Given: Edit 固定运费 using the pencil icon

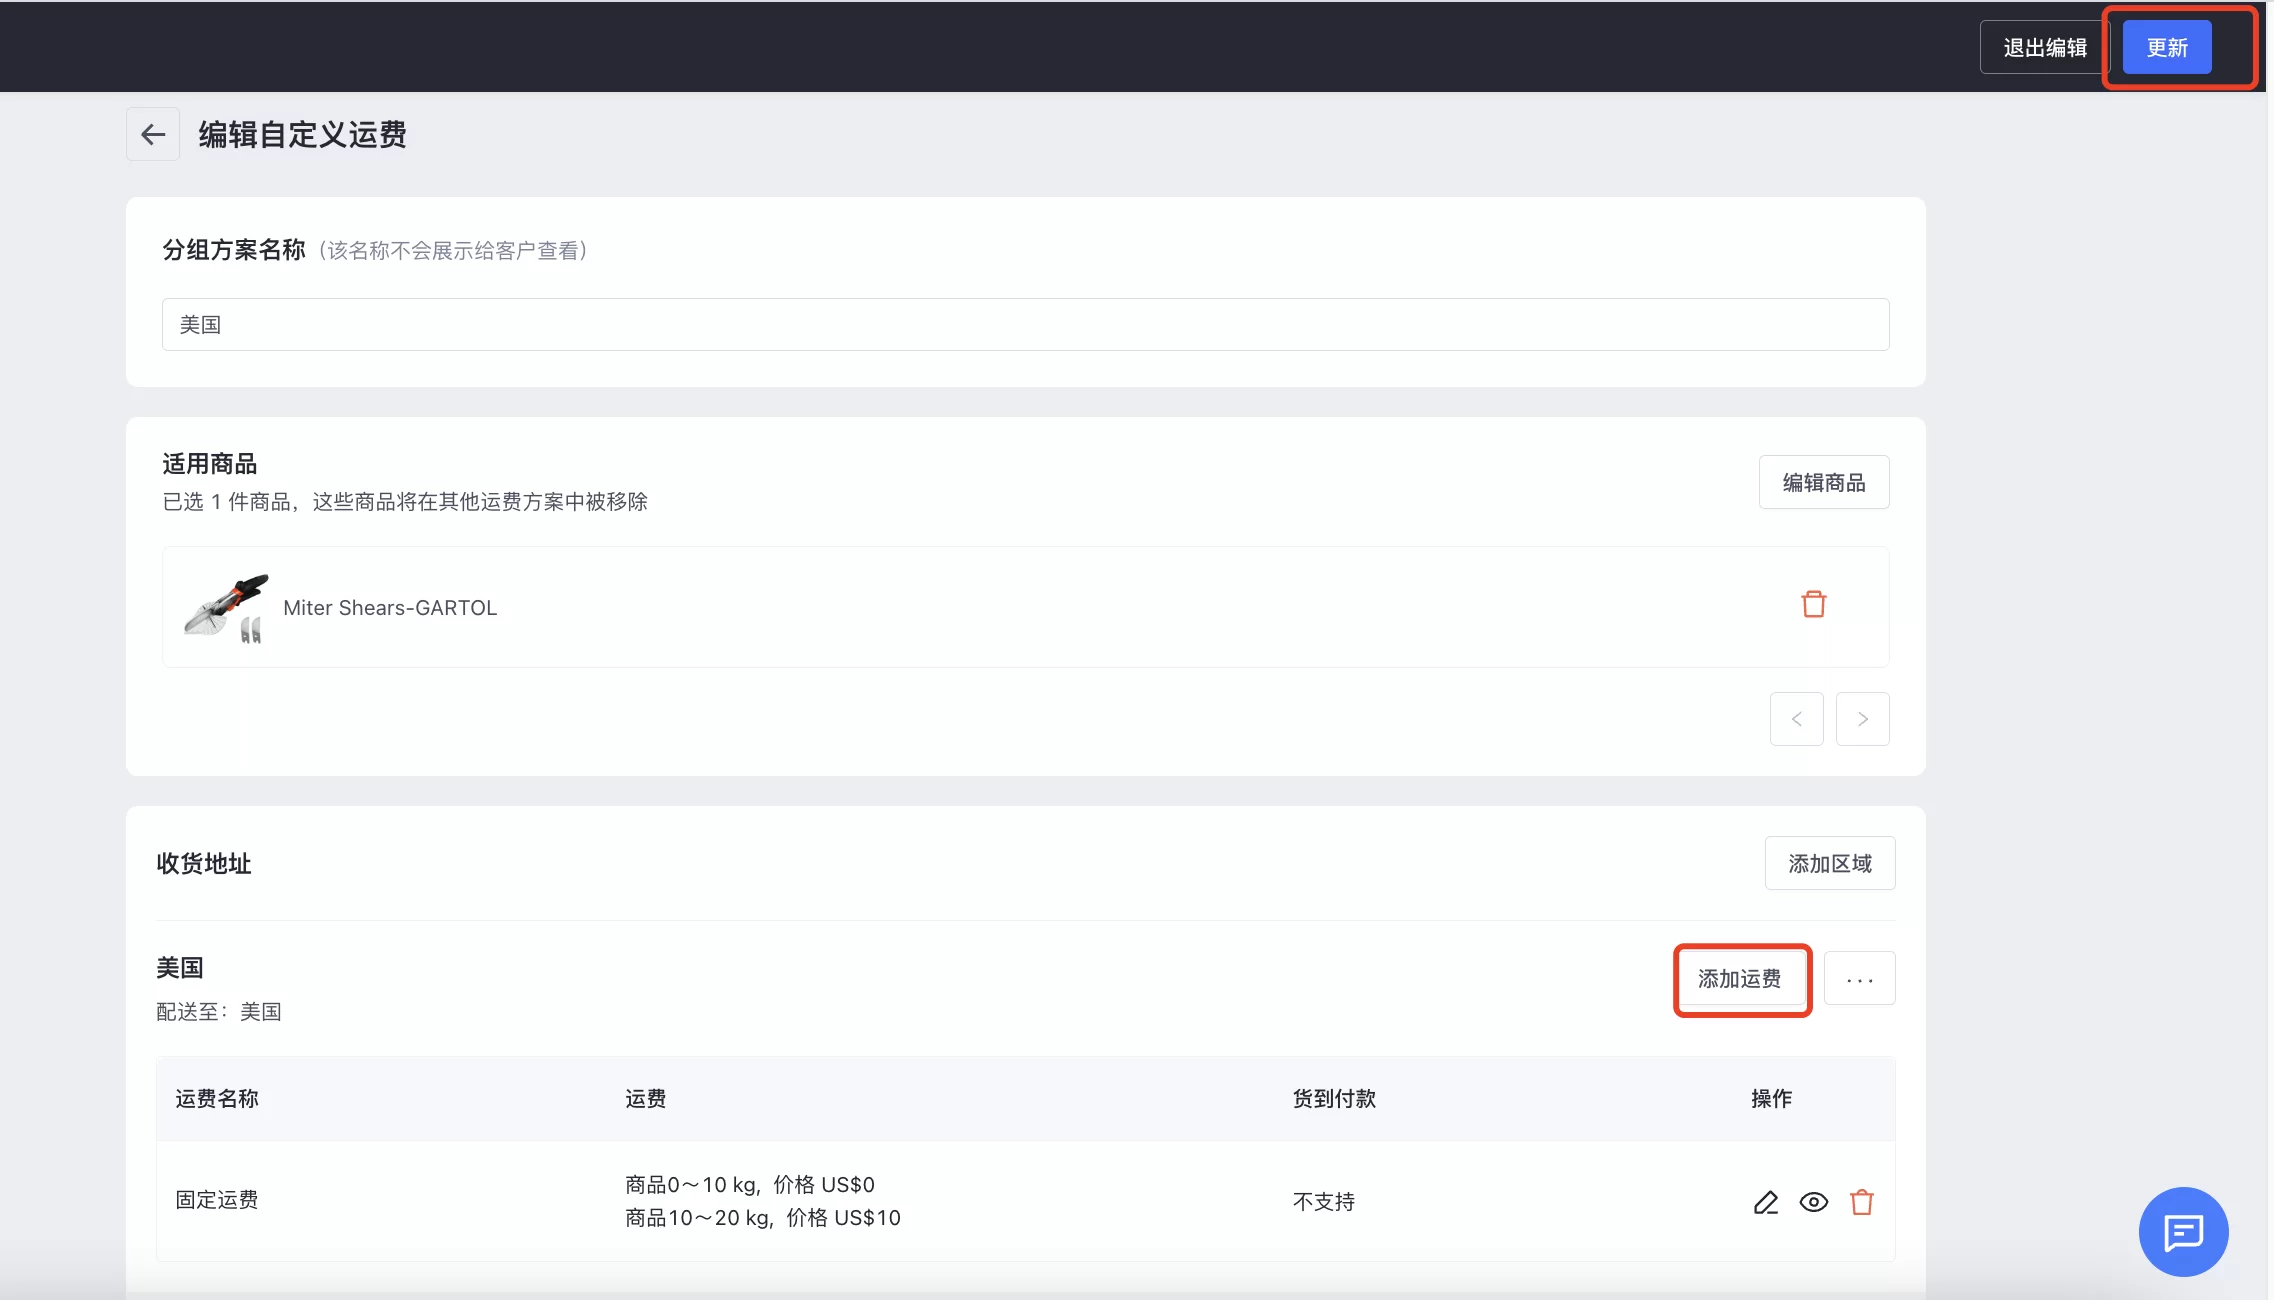Looking at the screenshot, I should point(1766,1202).
